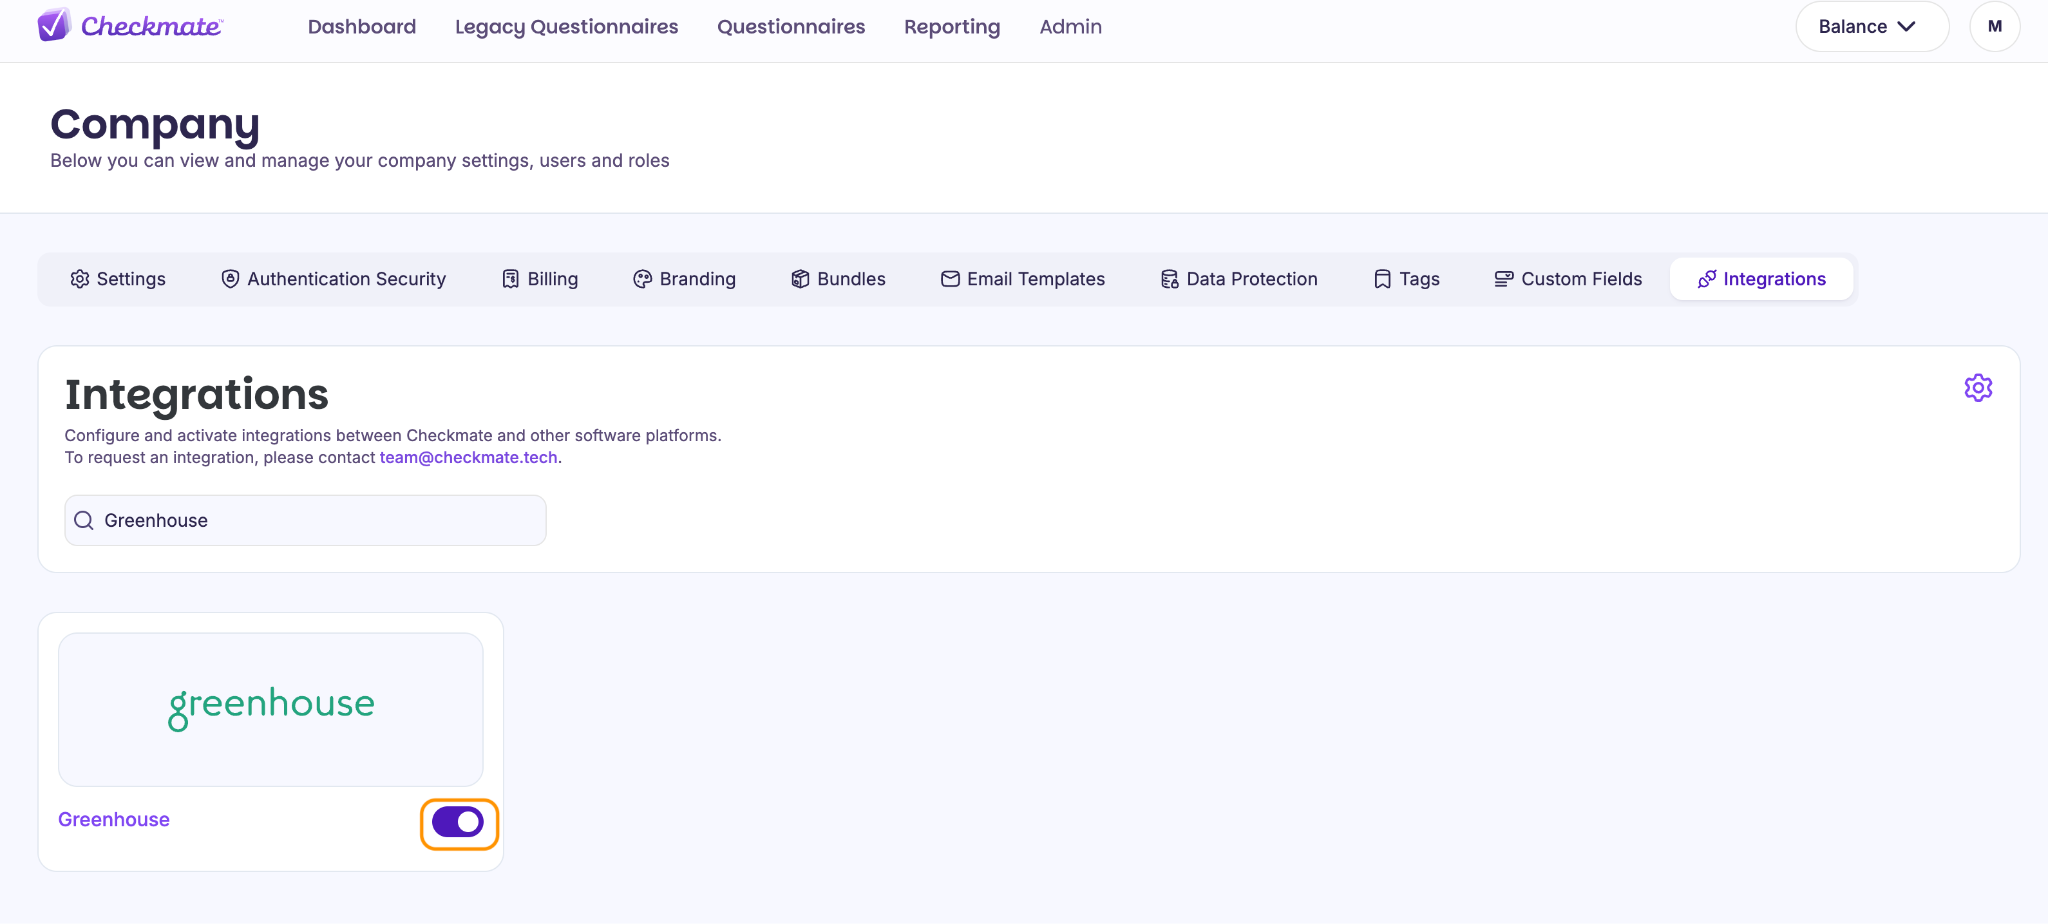The height and width of the screenshot is (924, 2048).
Task: Expand the Balance dropdown
Action: point(1872,27)
